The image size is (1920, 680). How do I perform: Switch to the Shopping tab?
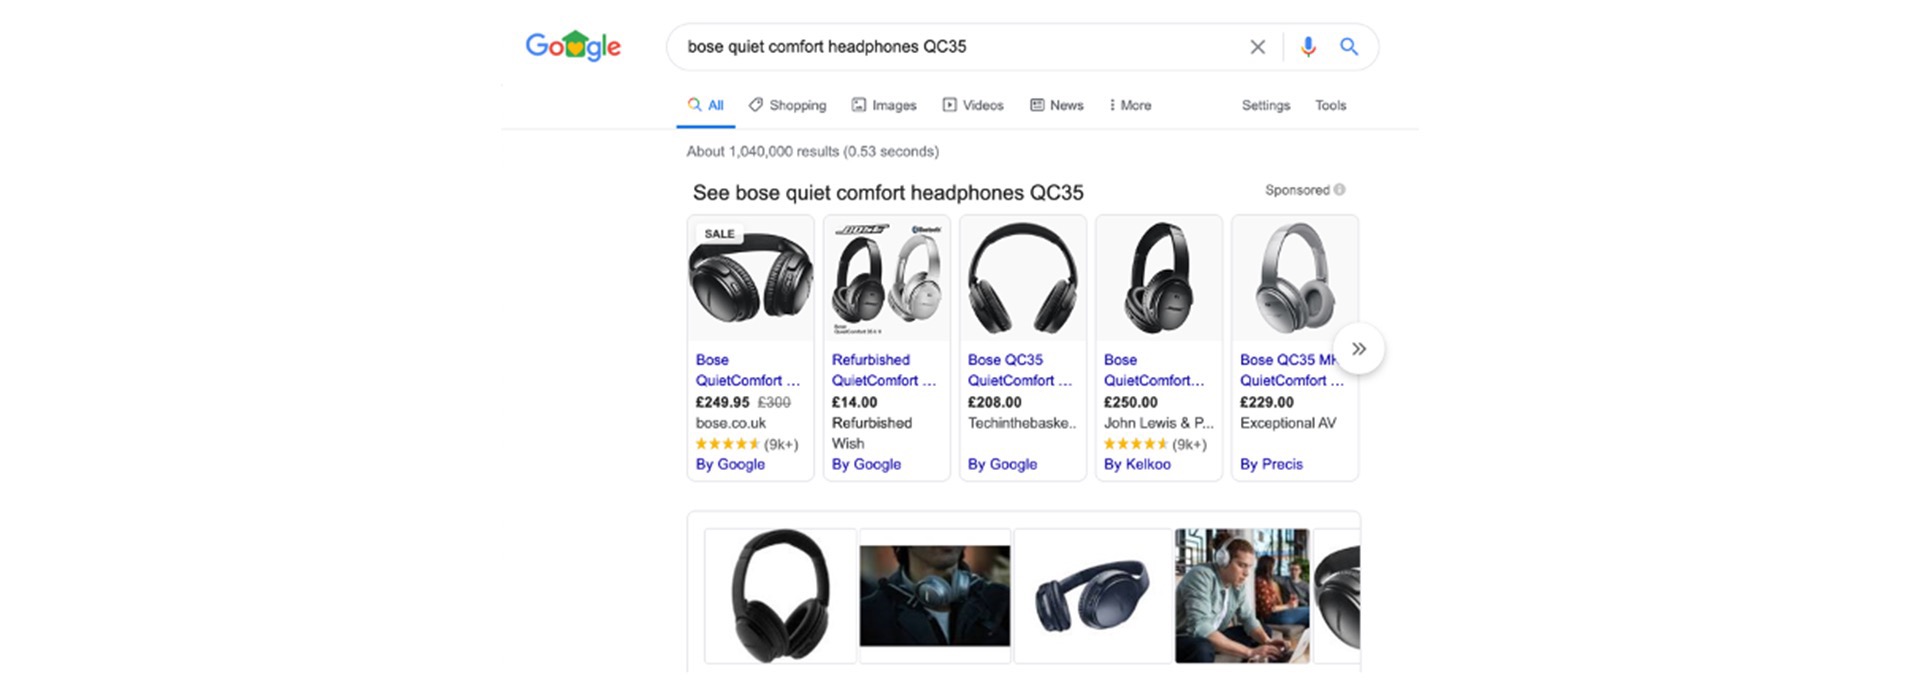pos(788,105)
